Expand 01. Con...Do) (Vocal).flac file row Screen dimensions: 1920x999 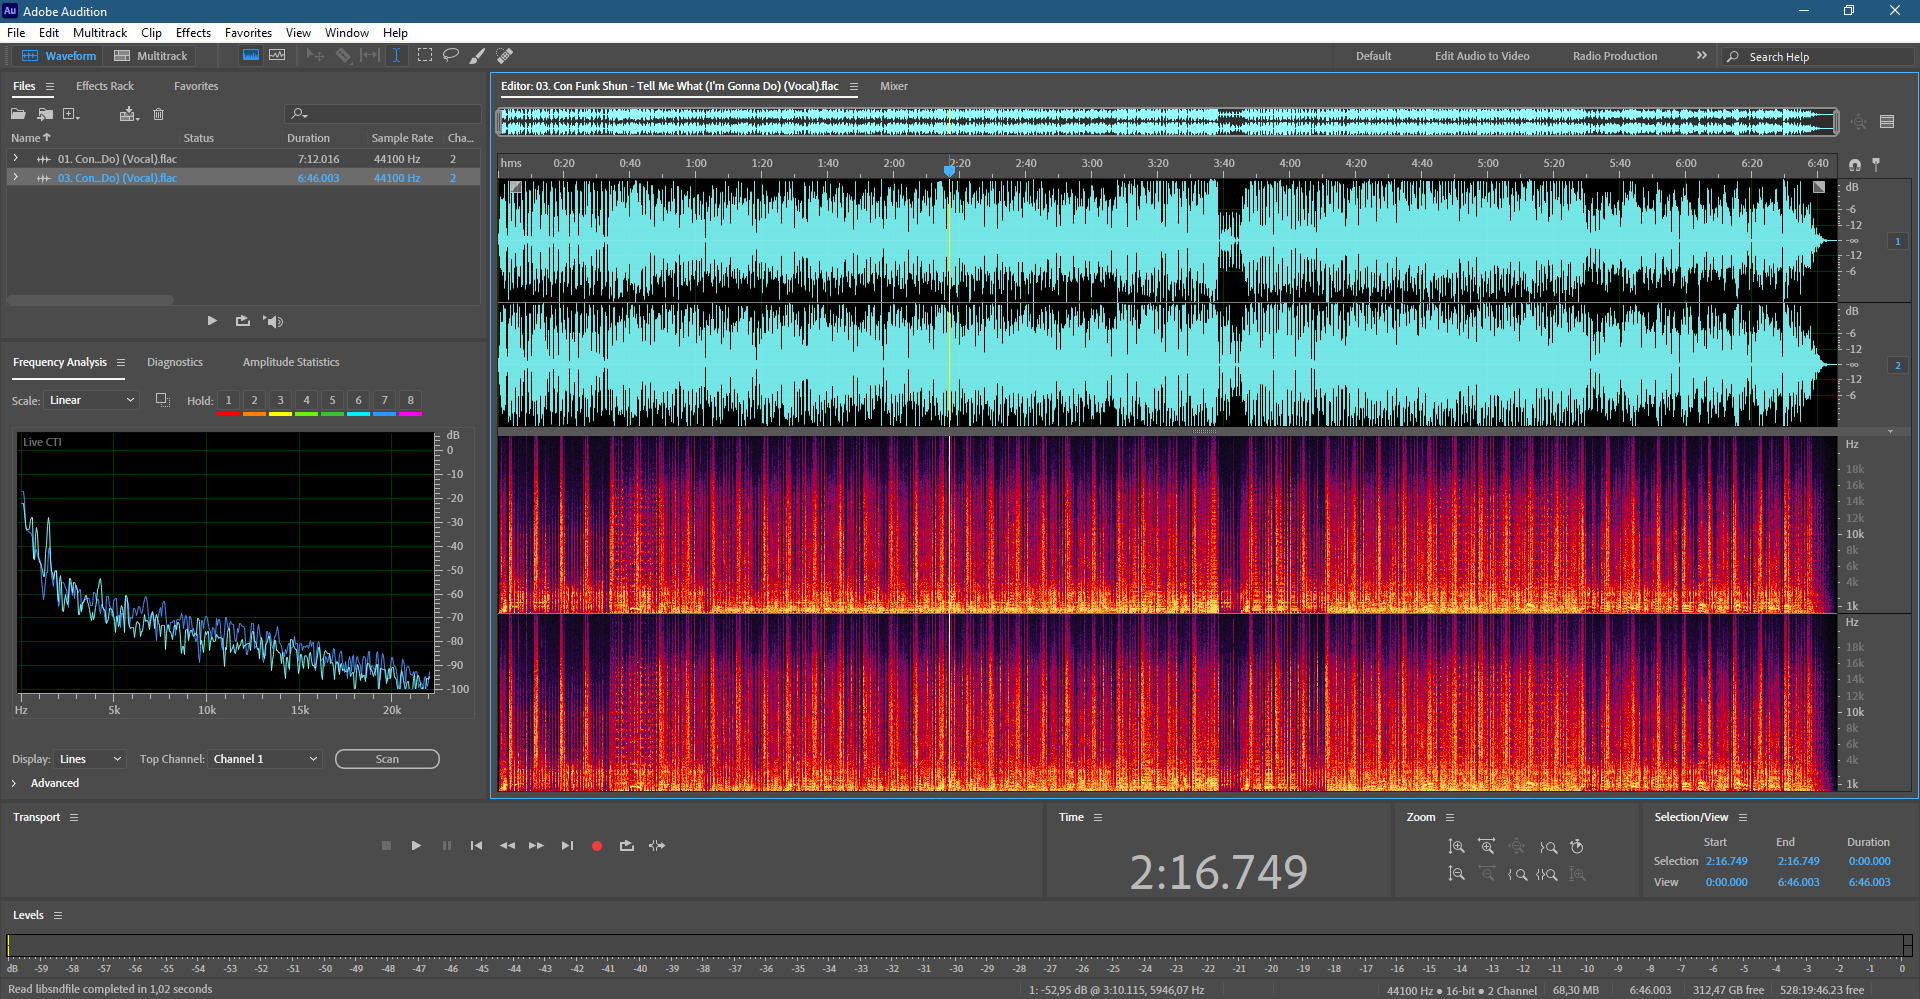(x=15, y=159)
